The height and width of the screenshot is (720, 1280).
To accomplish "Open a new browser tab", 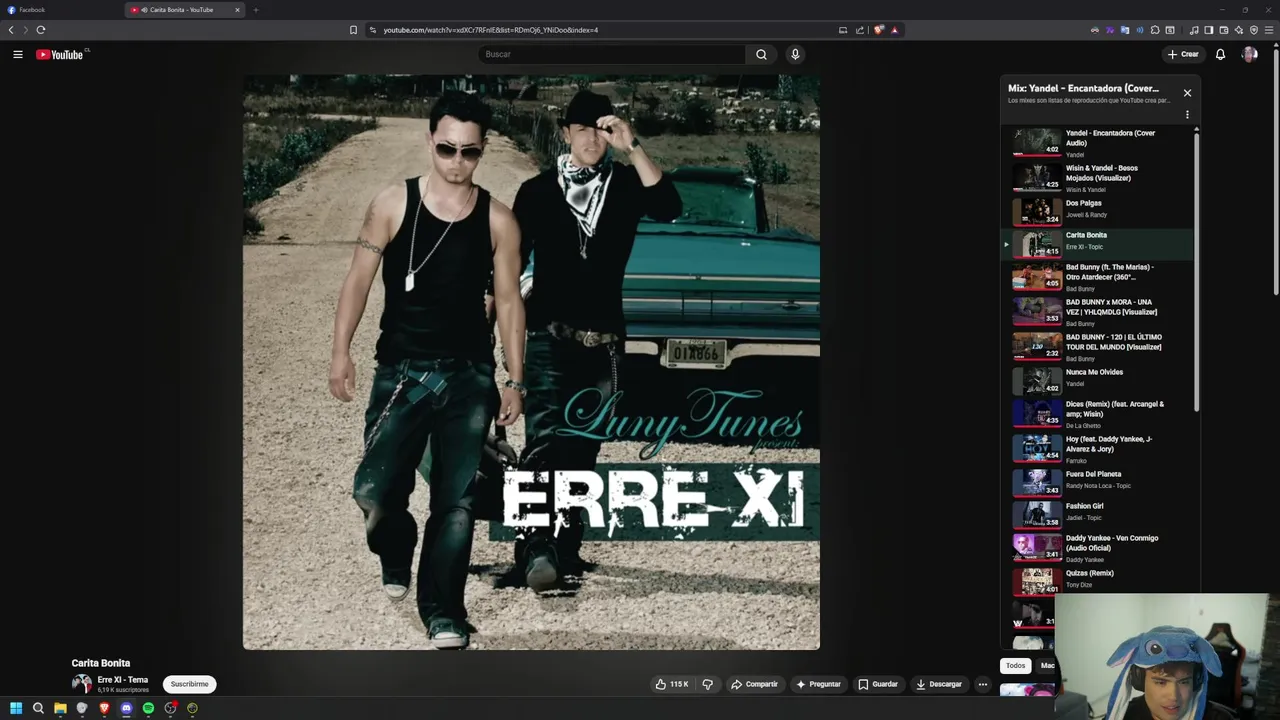I will [x=256, y=10].
